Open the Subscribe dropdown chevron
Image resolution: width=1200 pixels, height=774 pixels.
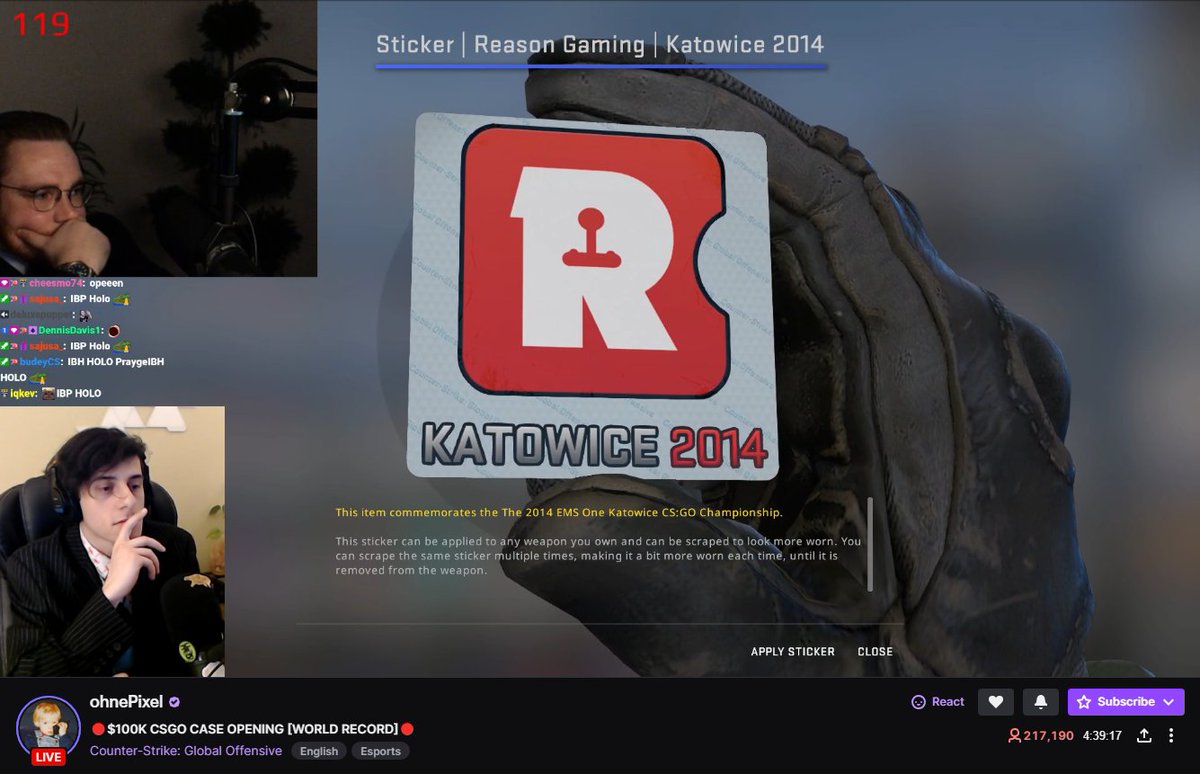coord(1169,702)
